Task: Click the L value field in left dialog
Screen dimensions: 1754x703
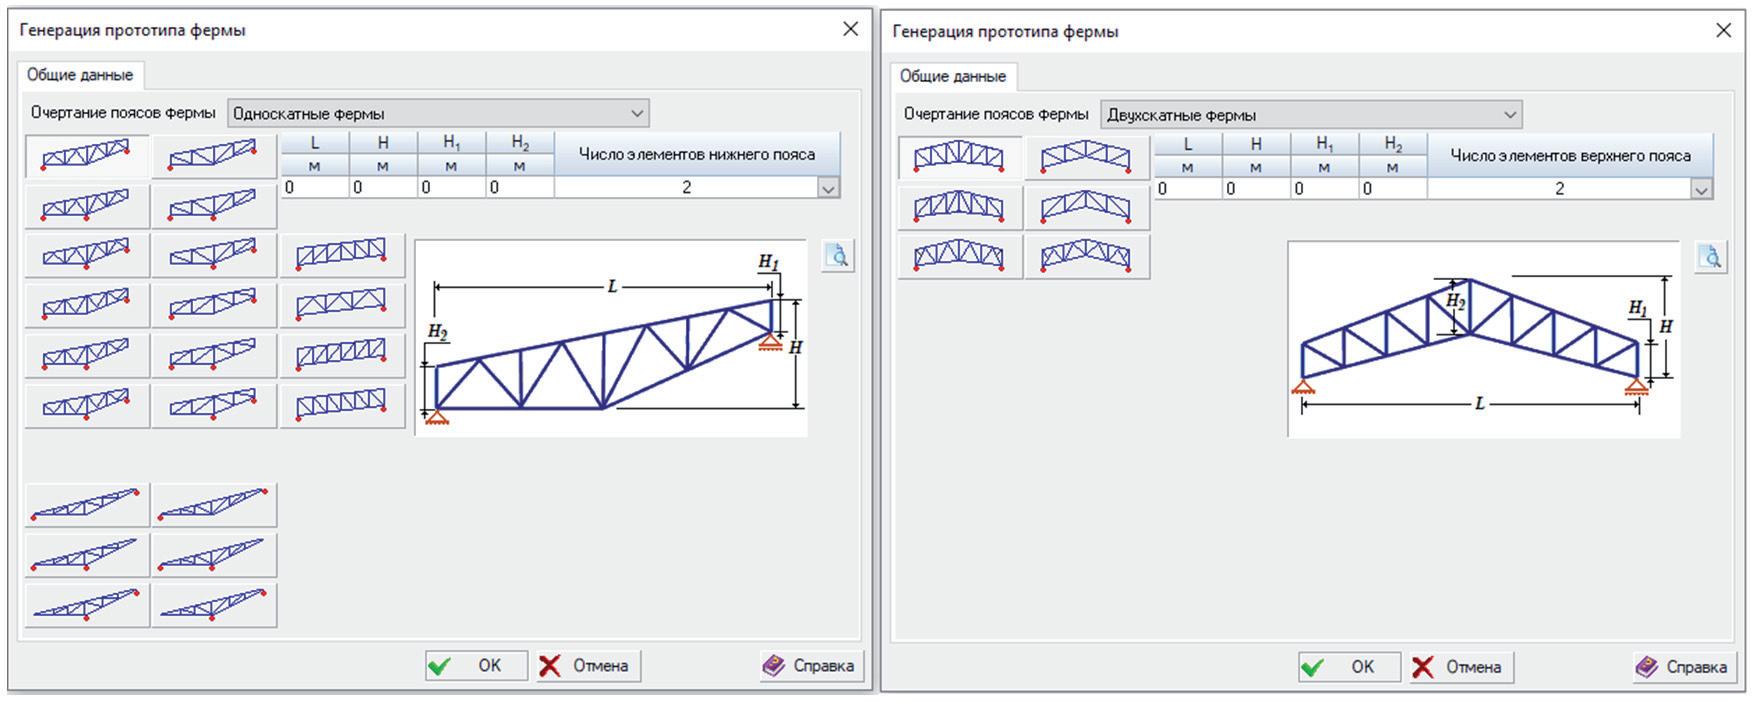Action: pyautogui.click(x=315, y=188)
